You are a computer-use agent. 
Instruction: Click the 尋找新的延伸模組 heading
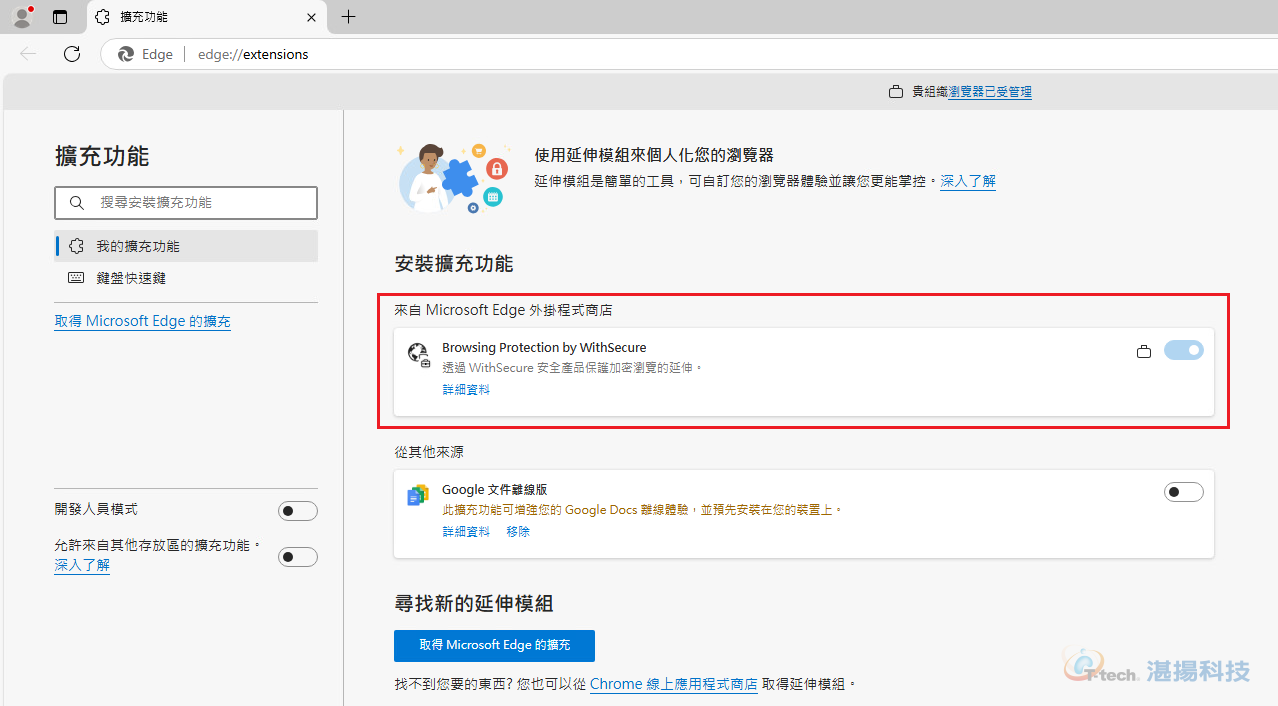click(x=474, y=604)
